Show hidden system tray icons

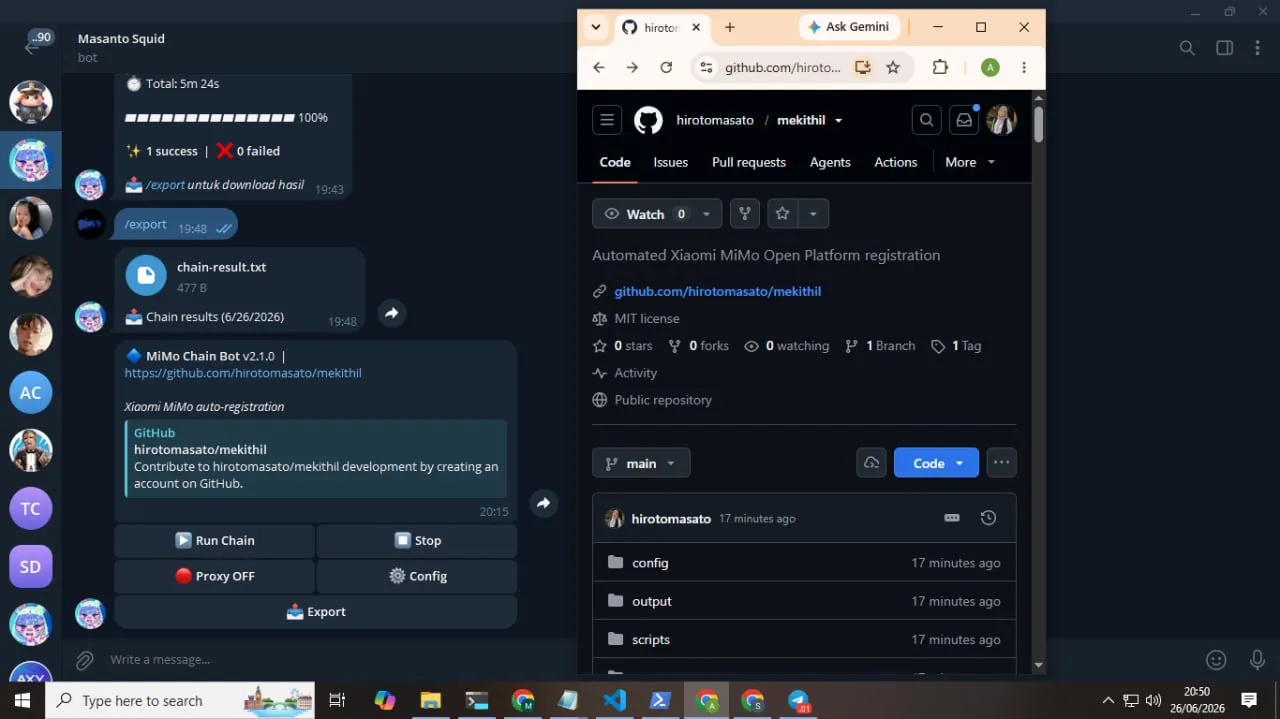click(x=1108, y=701)
